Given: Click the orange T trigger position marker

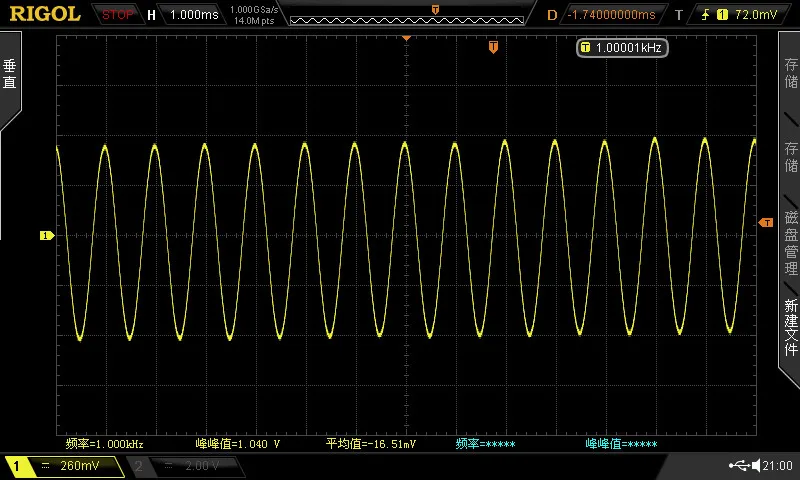Looking at the screenshot, I should click(x=493, y=47).
